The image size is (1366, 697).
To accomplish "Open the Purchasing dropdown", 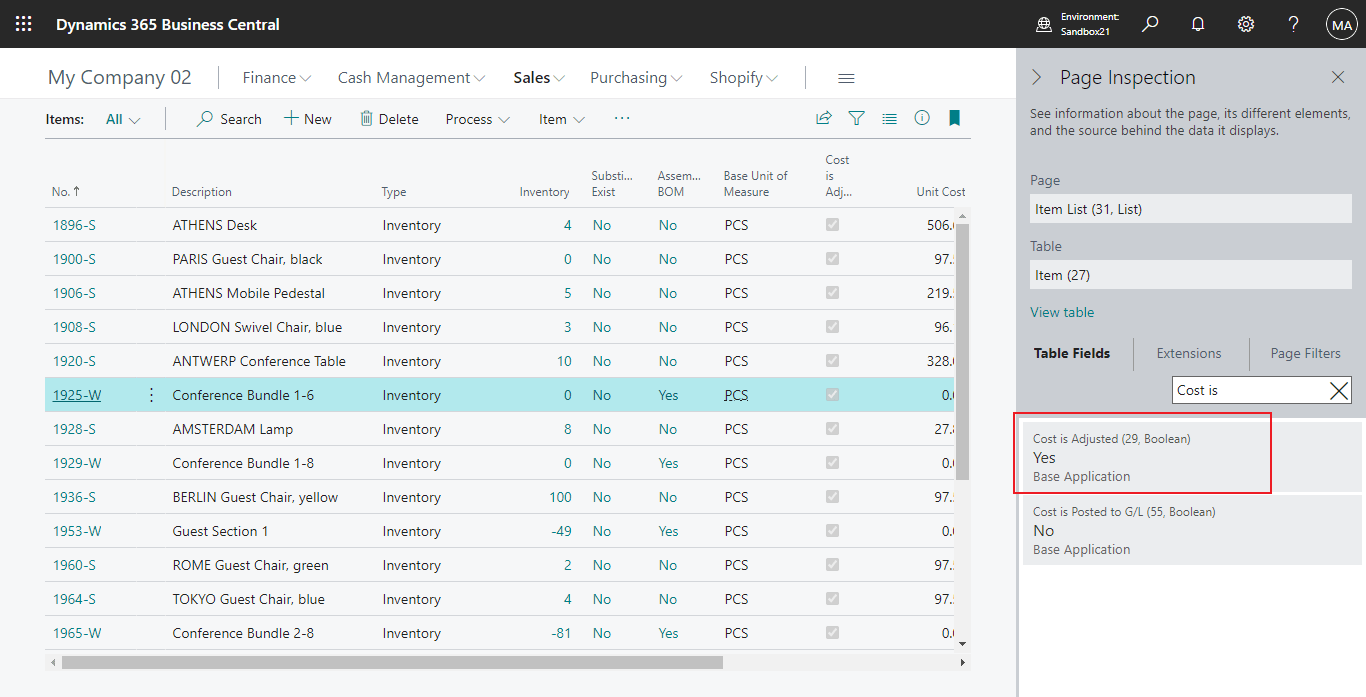I will tap(635, 77).
